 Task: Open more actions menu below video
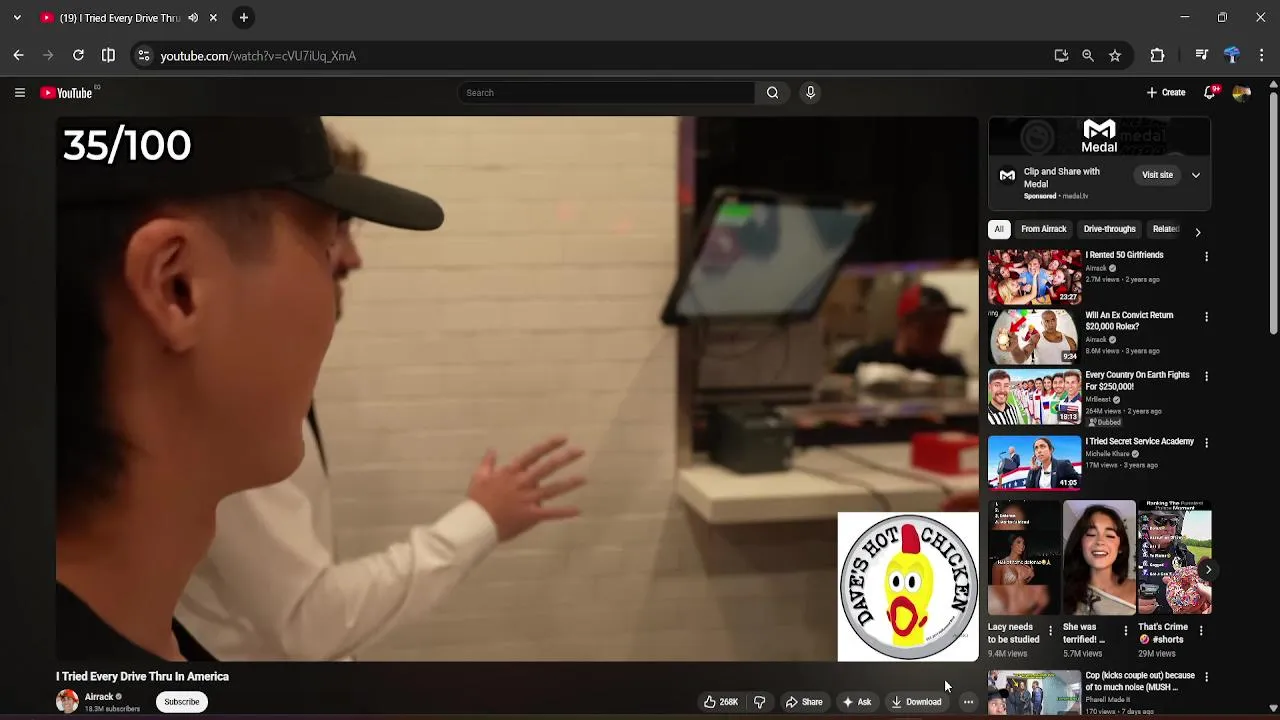[x=968, y=702]
